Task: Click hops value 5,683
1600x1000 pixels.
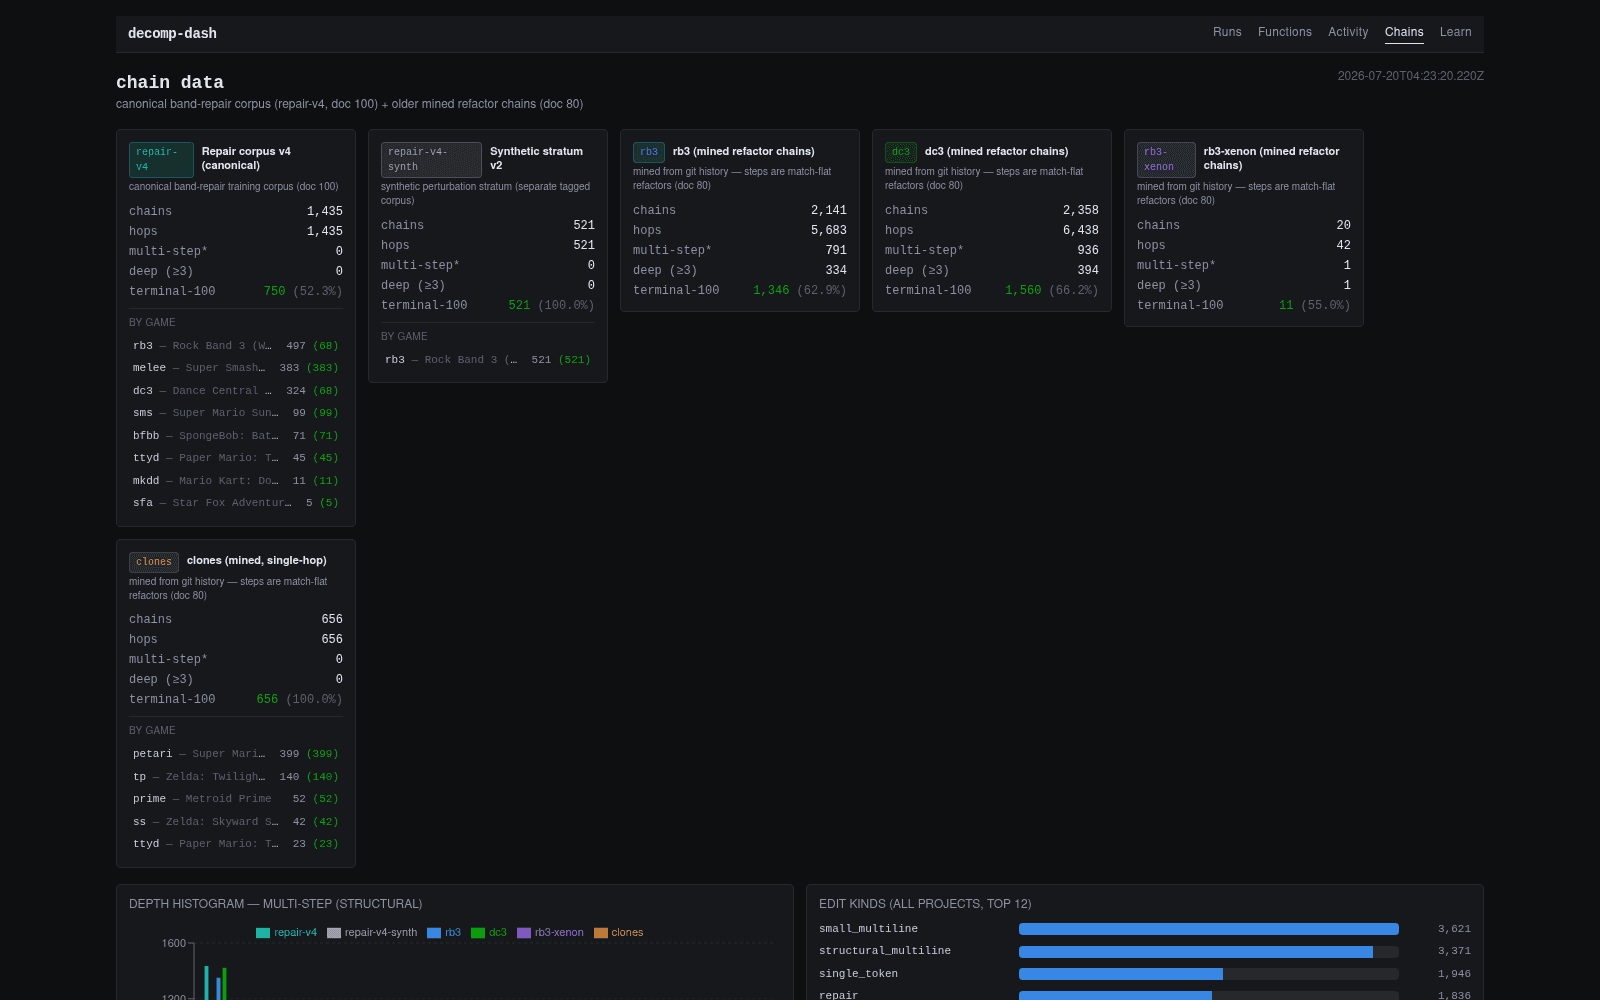Action: click(829, 230)
